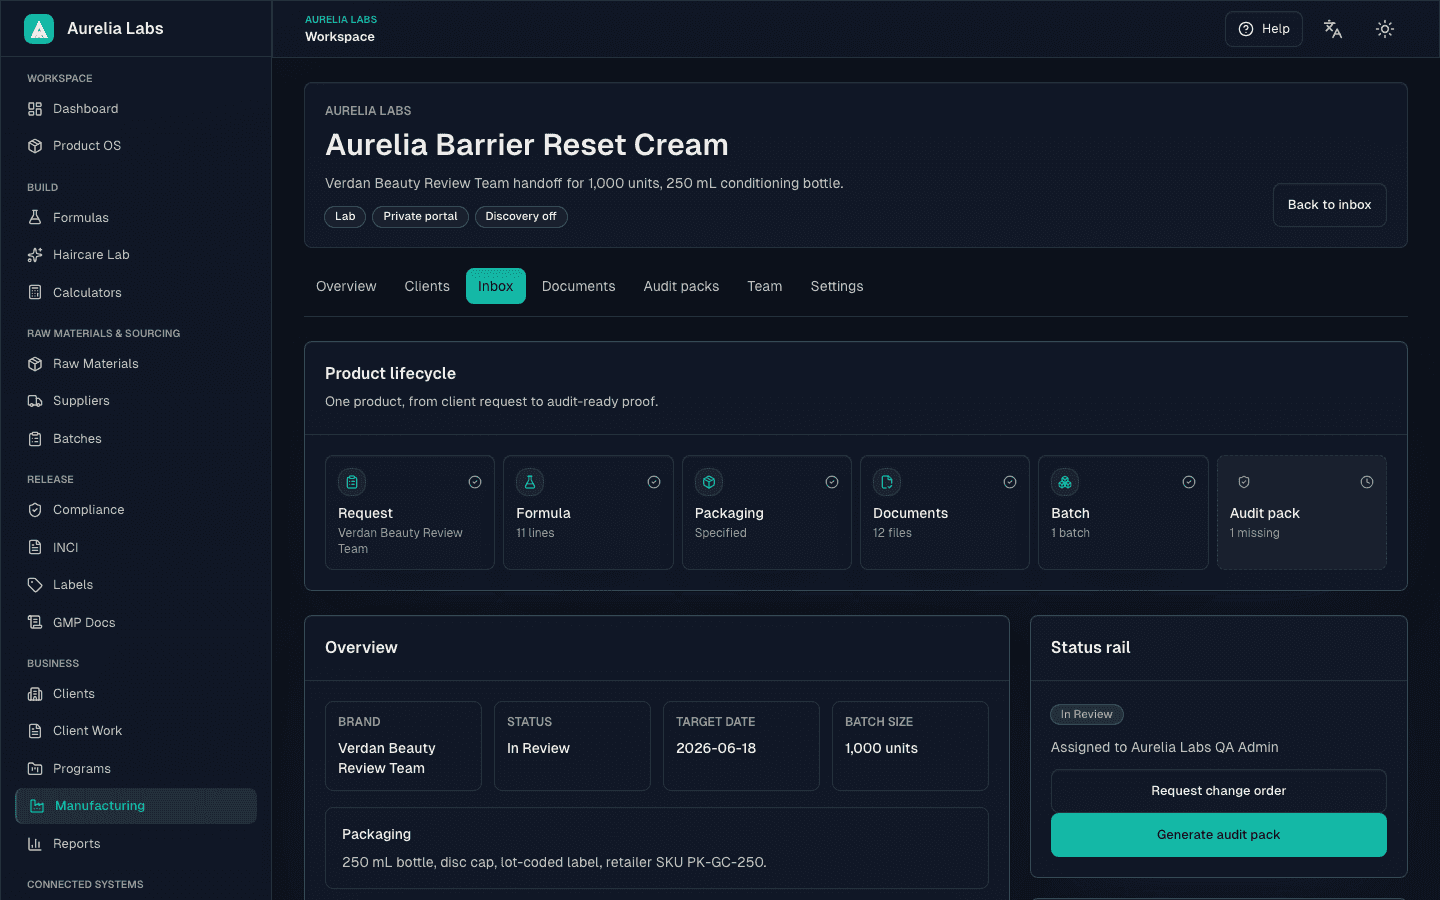This screenshot has height=900, width=1440.
Task: Open Client Work in sidebar
Action: pos(136,731)
